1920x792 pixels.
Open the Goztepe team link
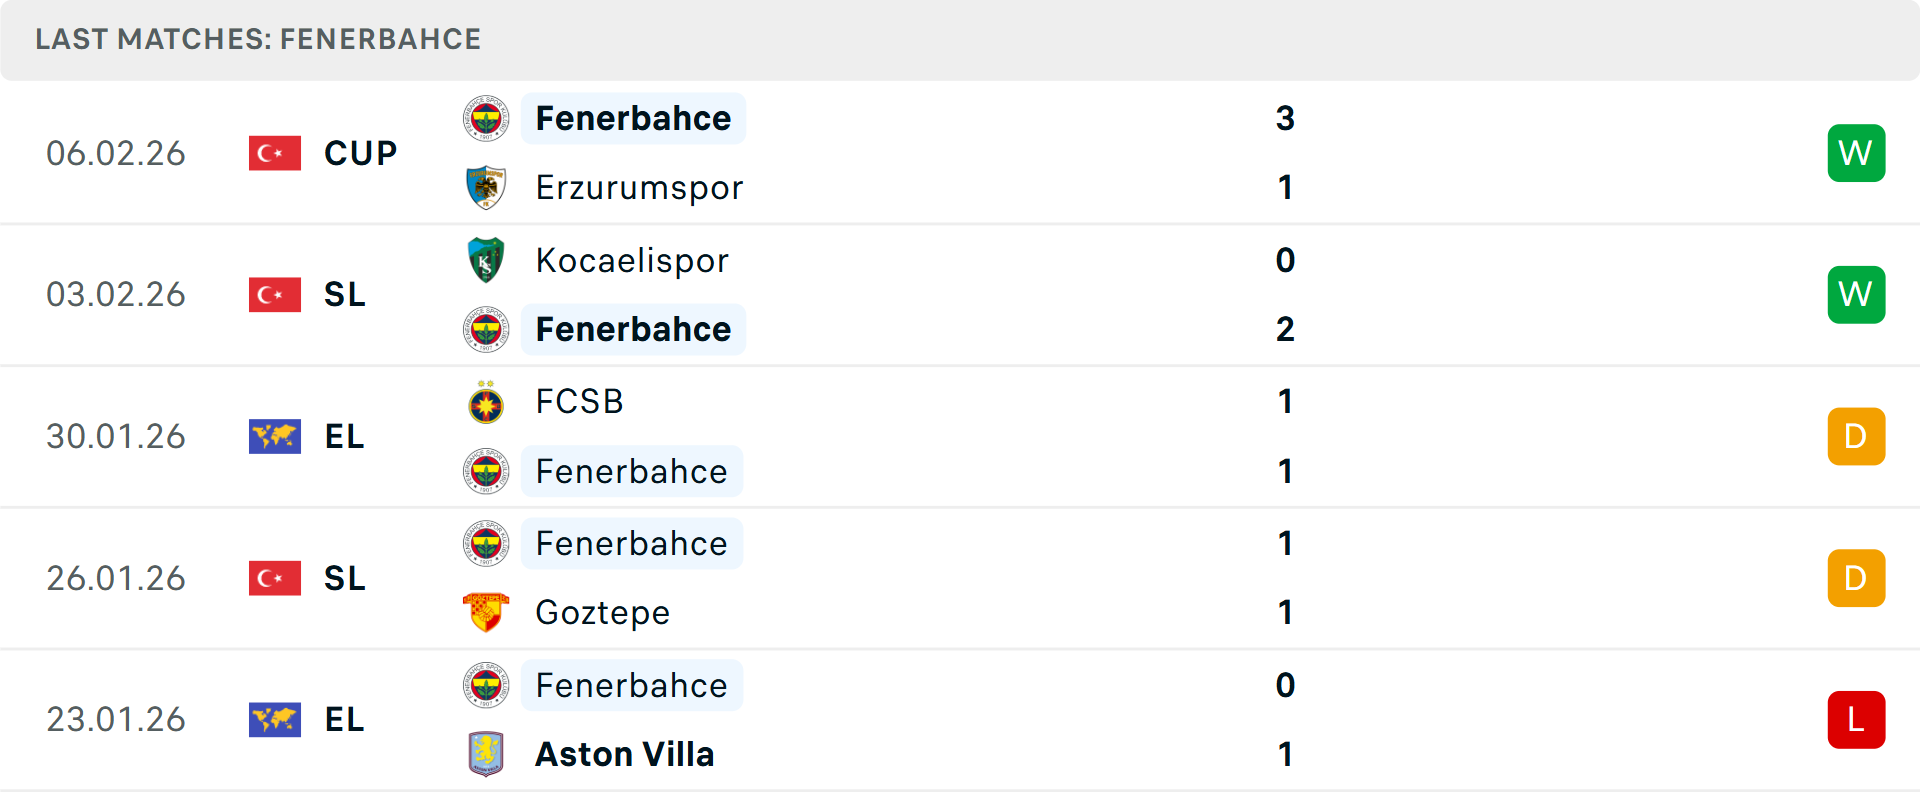(x=603, y=613)
